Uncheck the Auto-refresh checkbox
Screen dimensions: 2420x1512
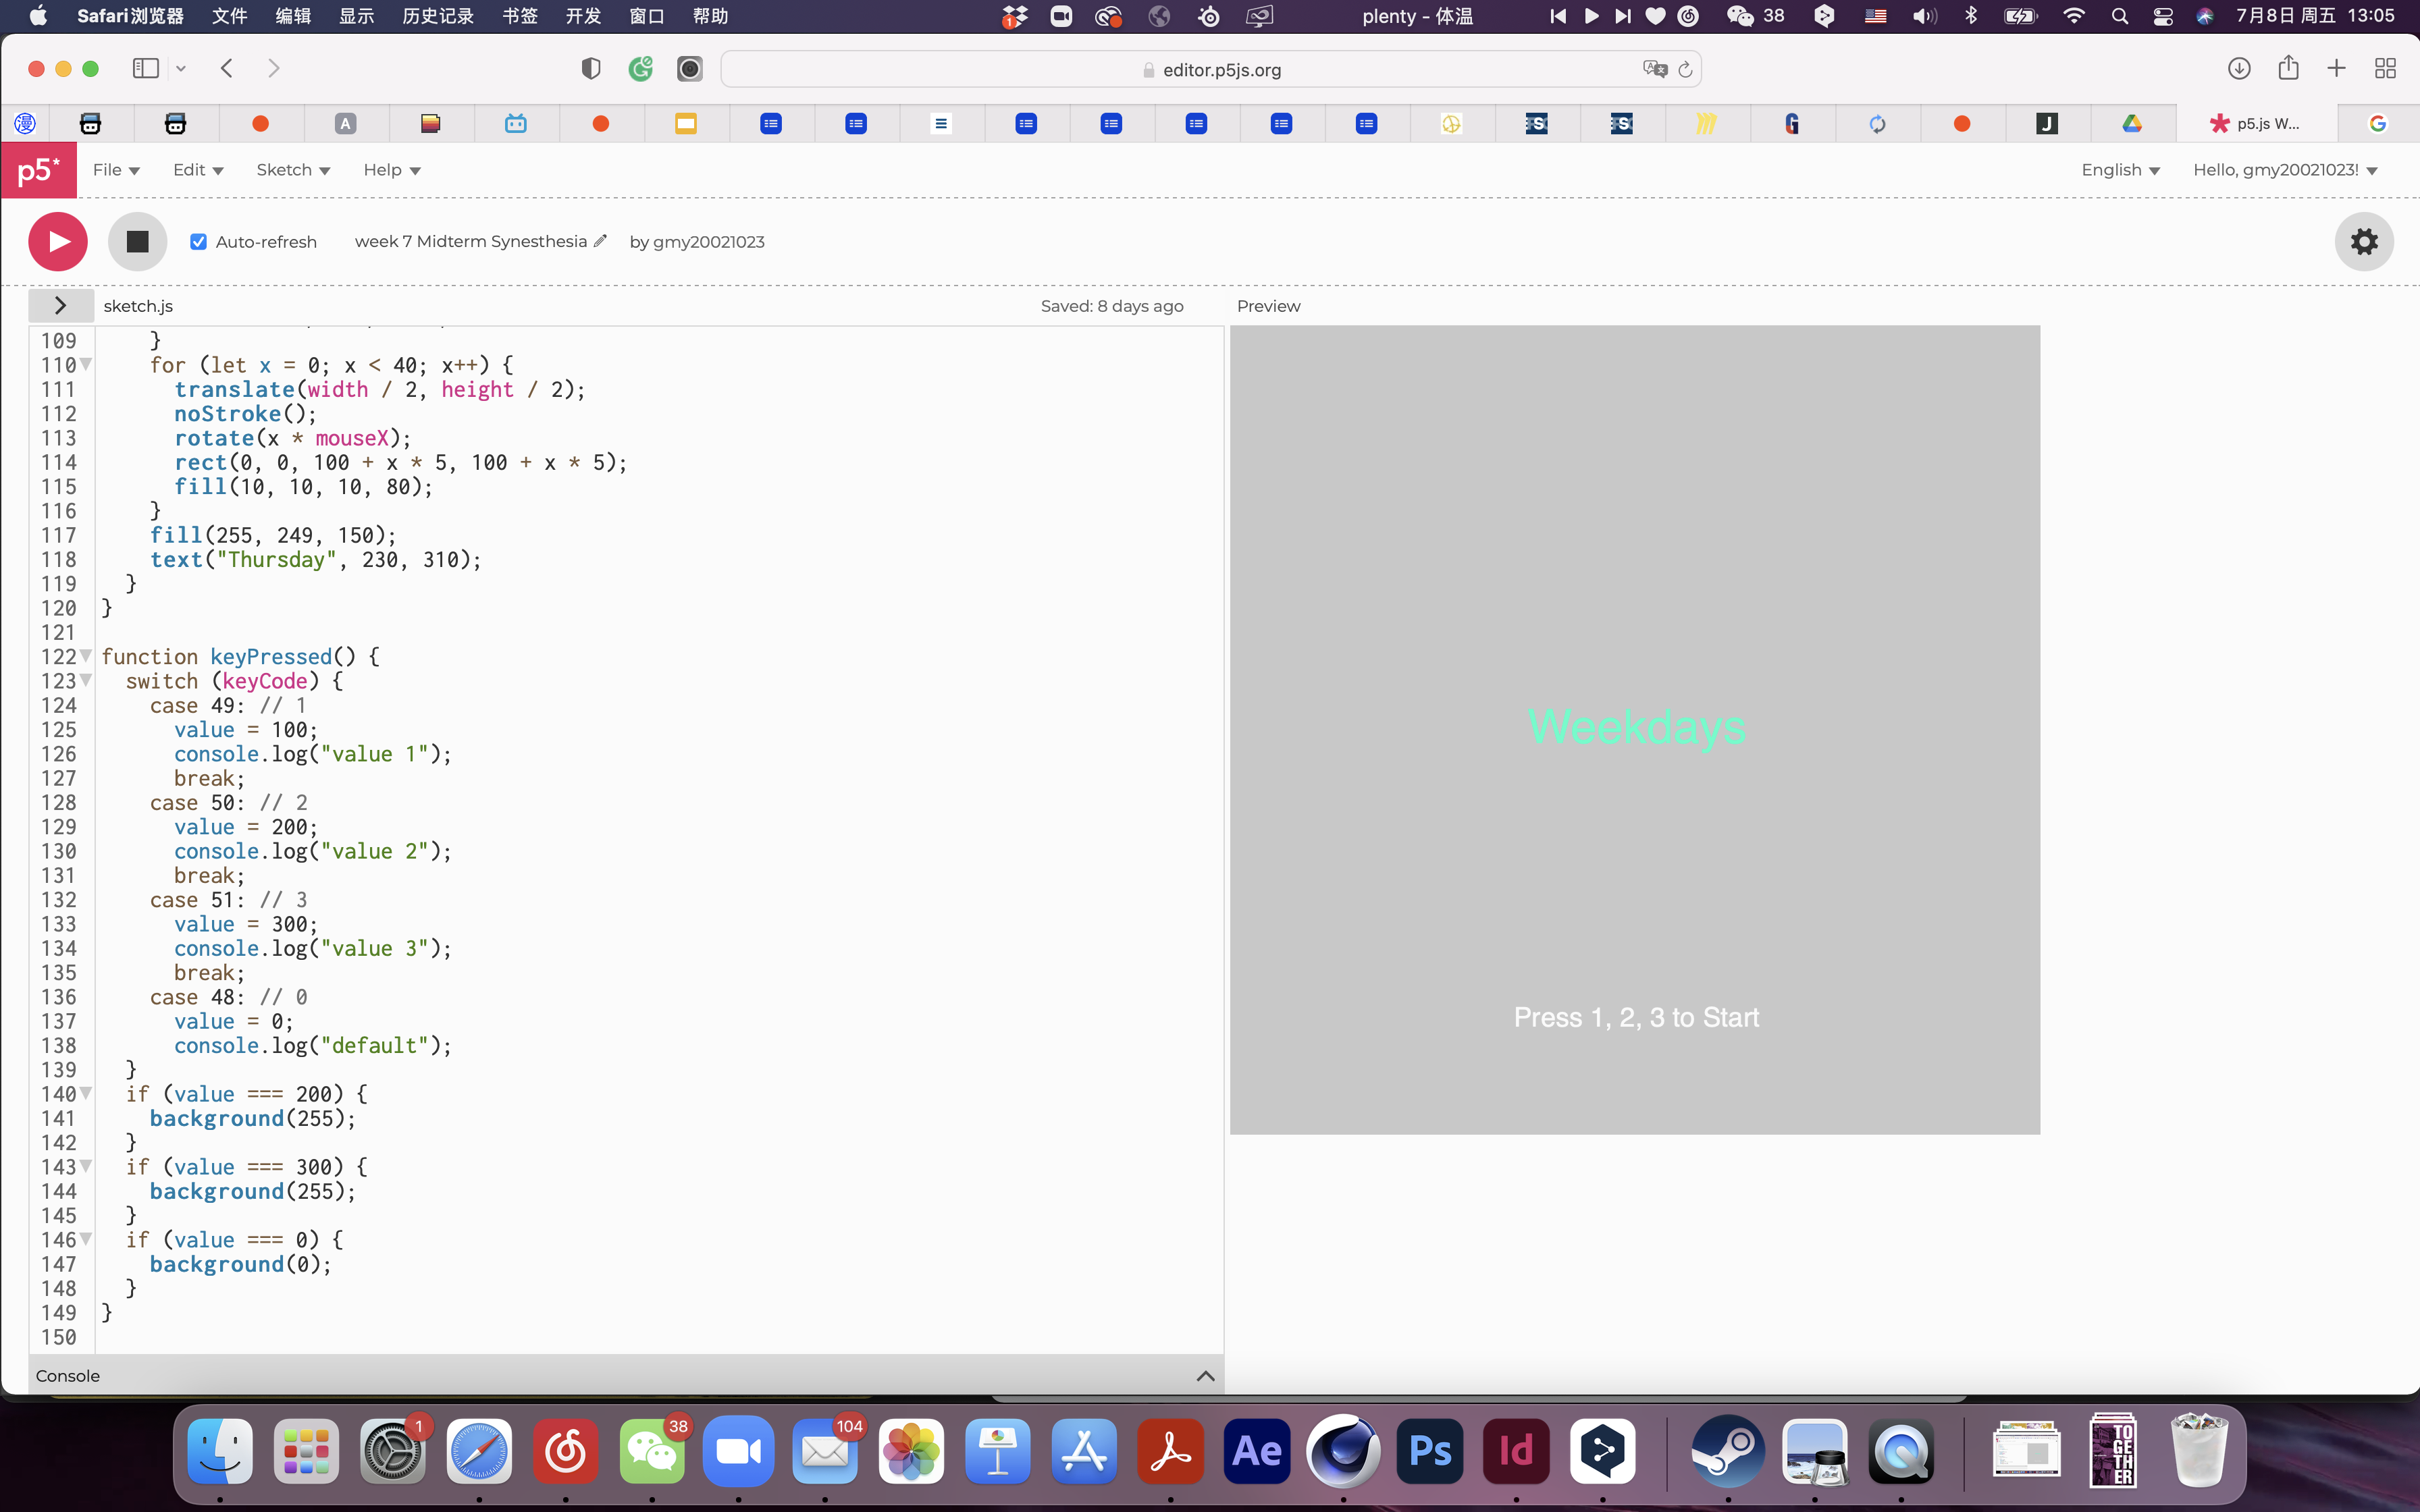pos(199,242)
